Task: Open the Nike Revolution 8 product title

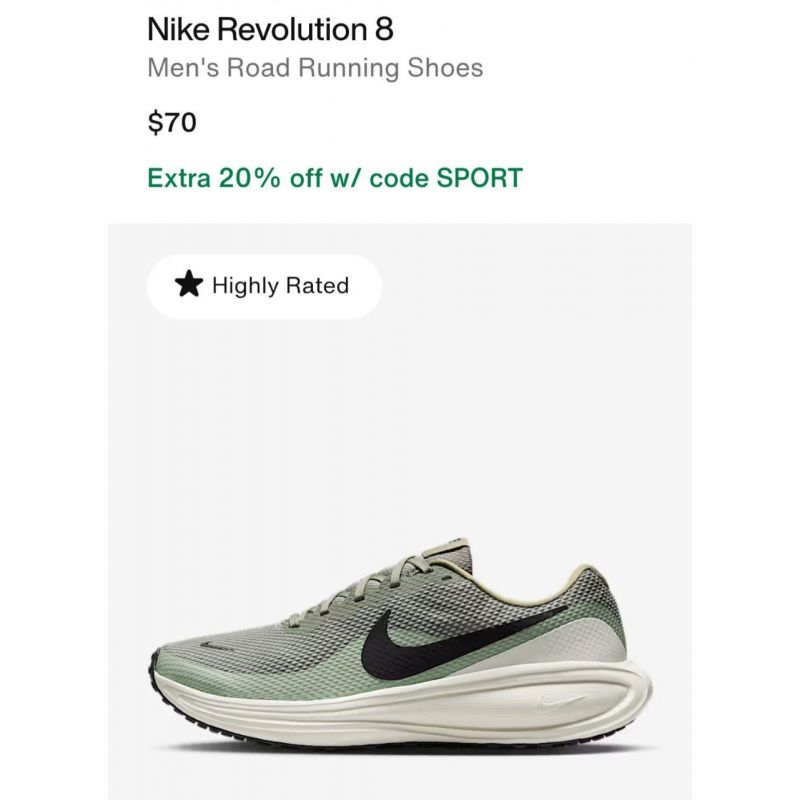Action: (270, 29)
